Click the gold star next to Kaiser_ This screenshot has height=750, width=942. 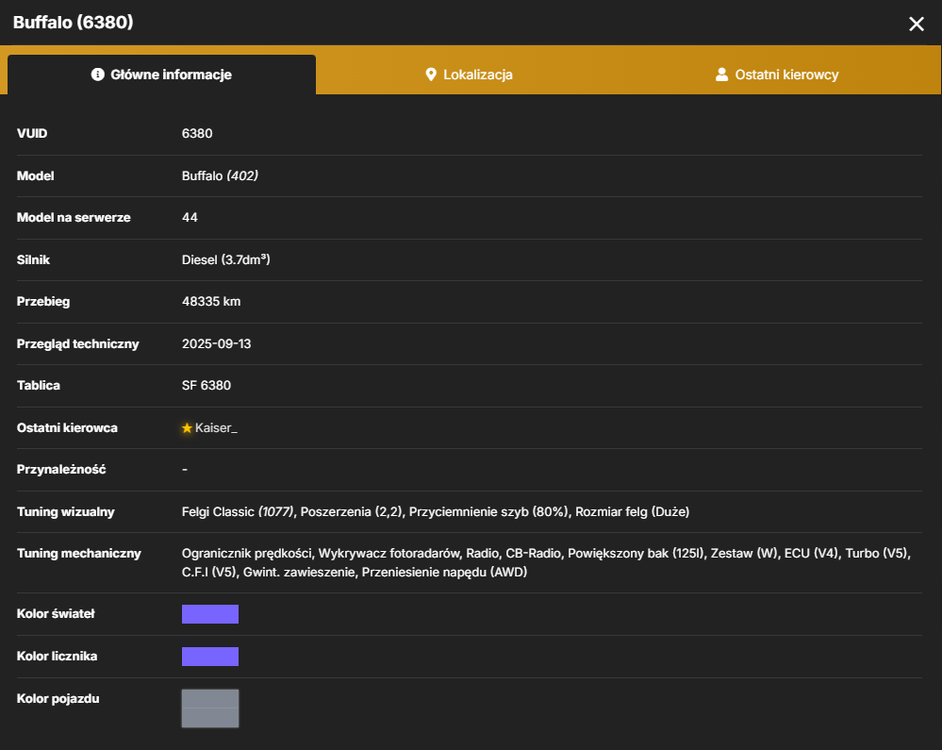pos(187,428)
